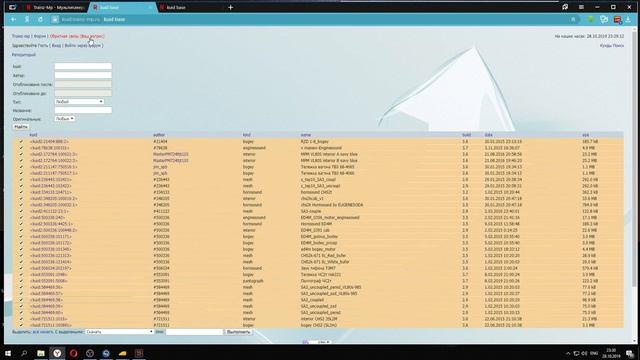Uncheck the pantograph row checkbox

(21, 281)
